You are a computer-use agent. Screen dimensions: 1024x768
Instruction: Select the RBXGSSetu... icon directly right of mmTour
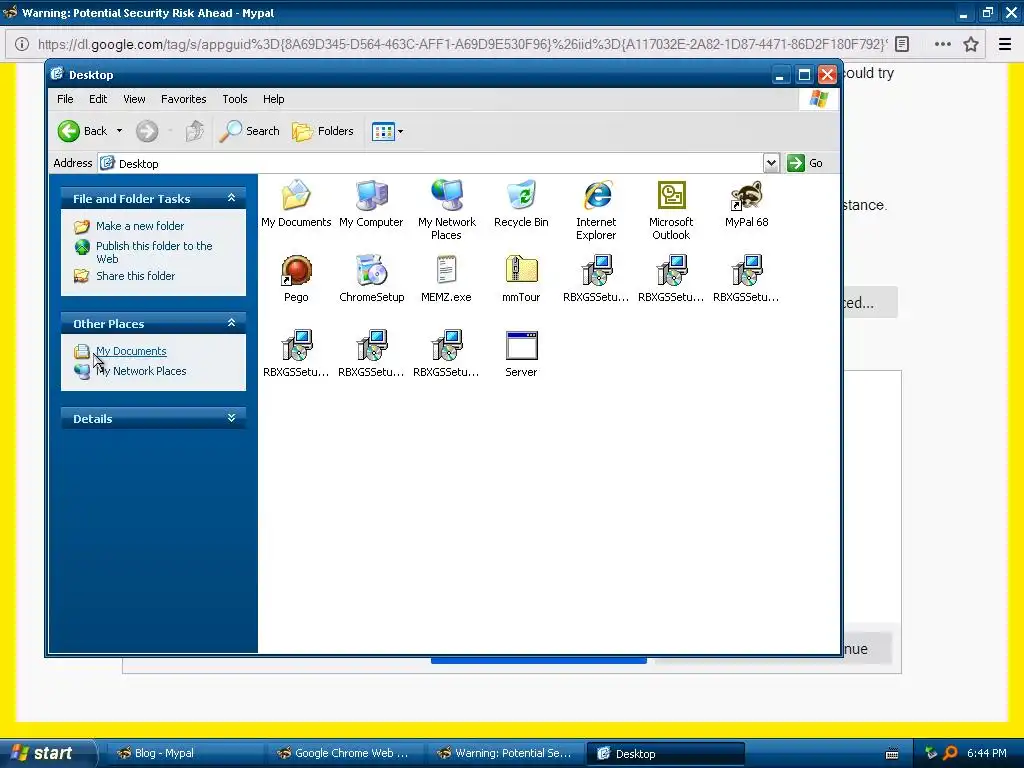click(596, 279)
